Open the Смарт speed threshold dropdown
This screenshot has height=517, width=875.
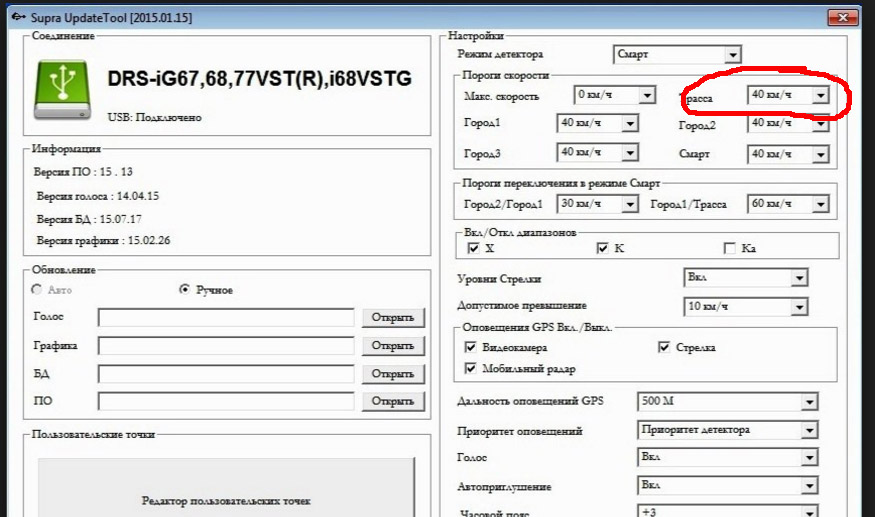click(788, 154)
